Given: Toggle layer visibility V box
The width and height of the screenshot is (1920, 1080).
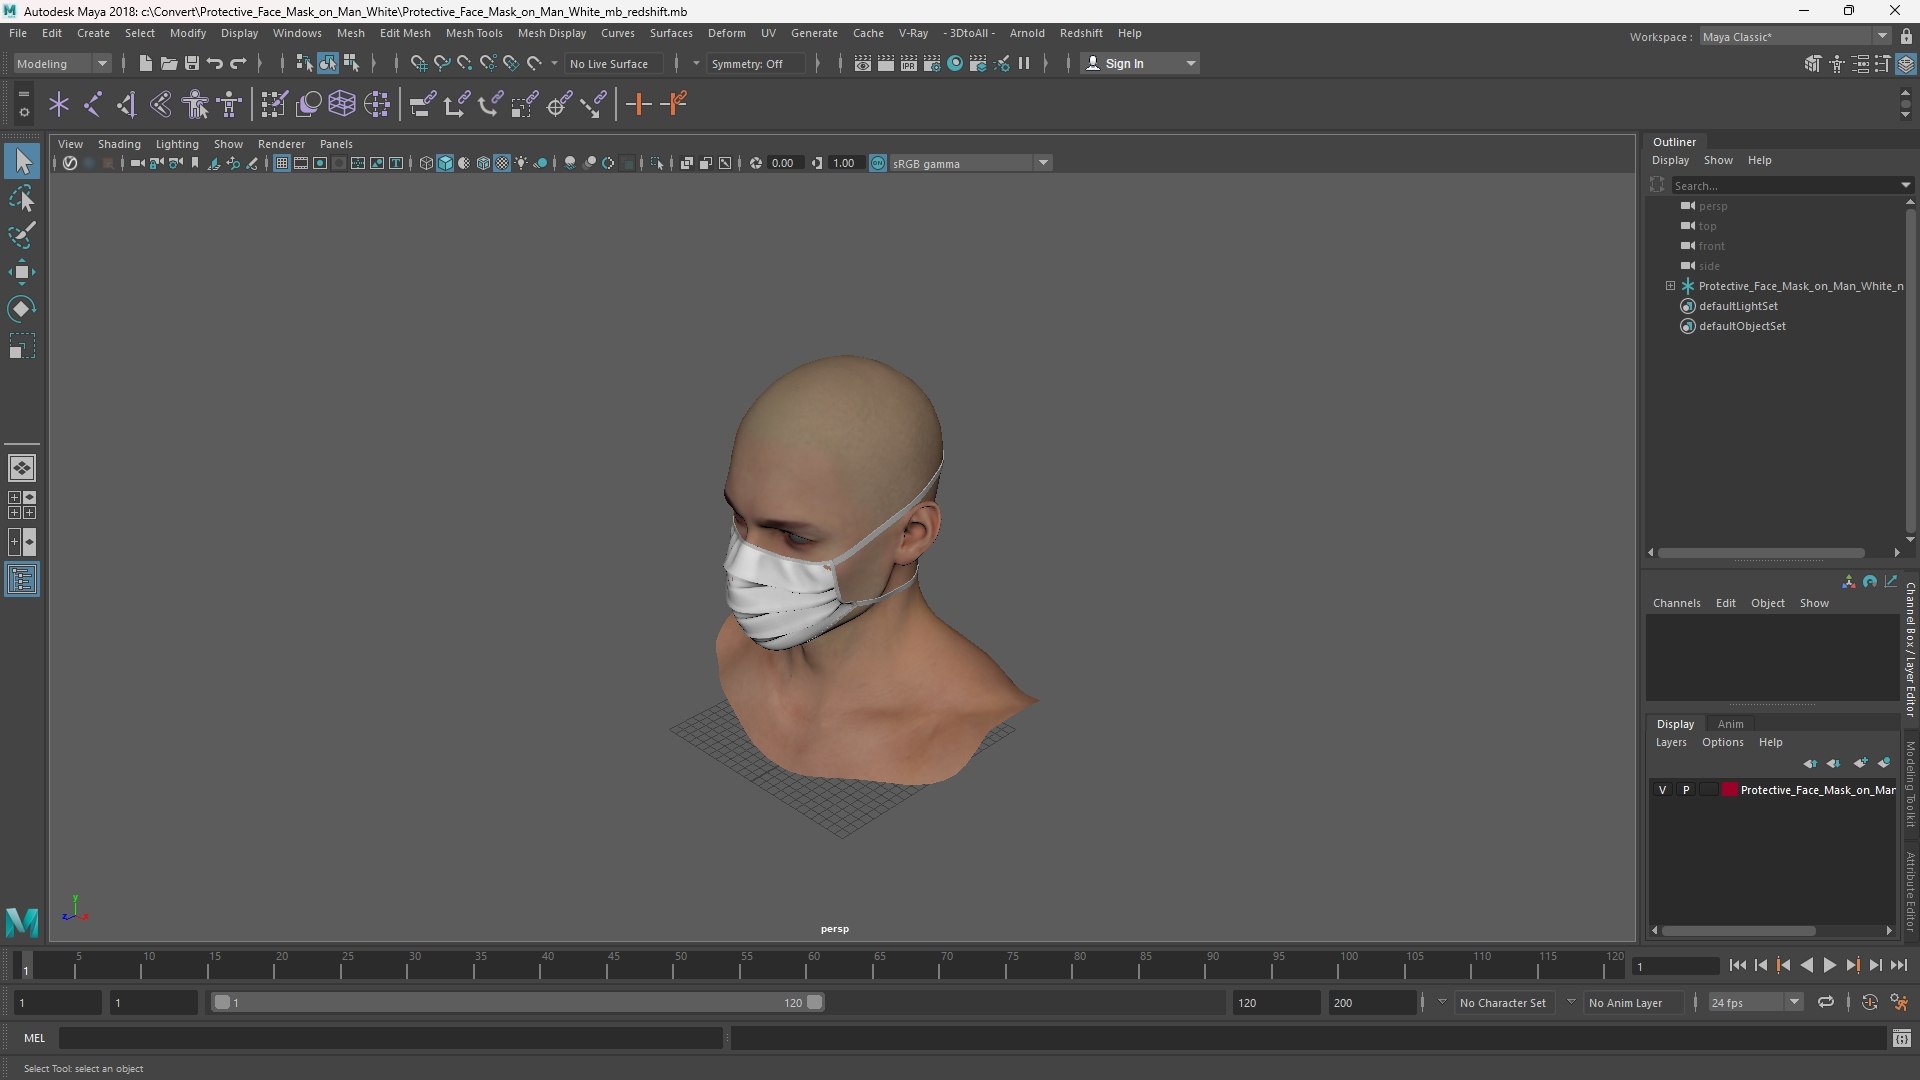Looking at the screenshot, I should 1662,790.
